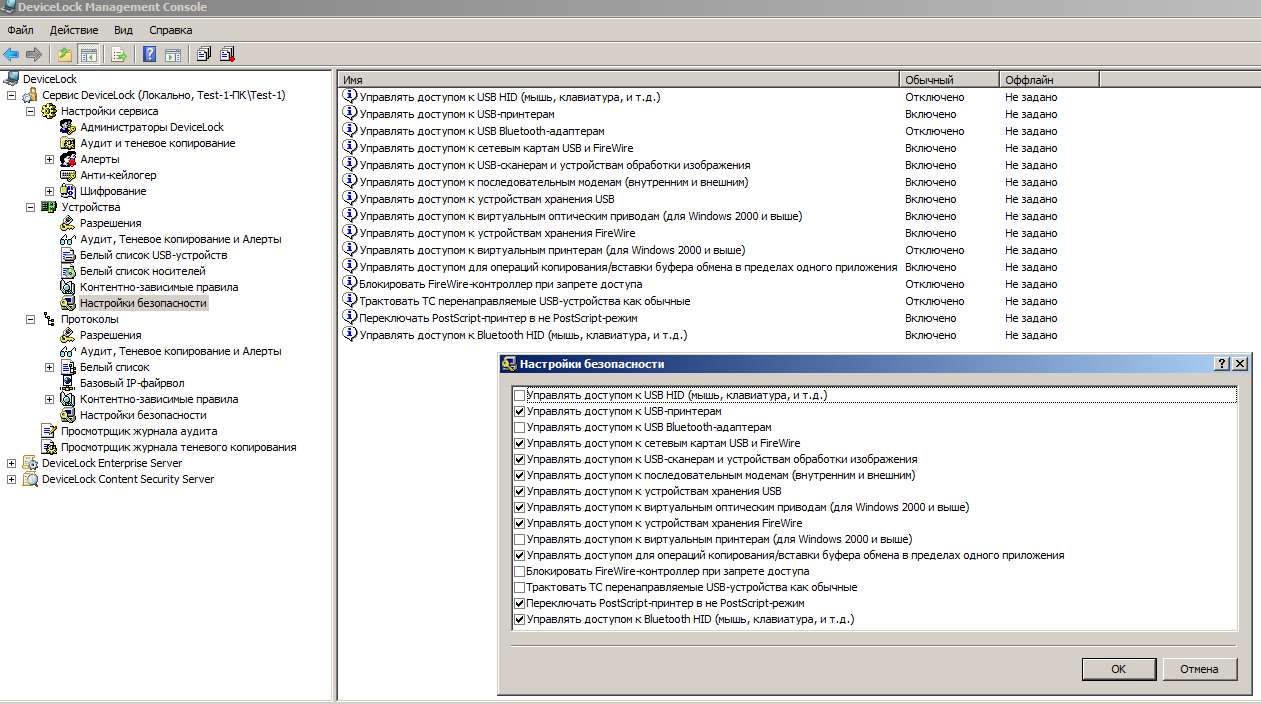The height and width of the screenshot is (704, 1261).
Task: Open the Справка menu
Action: [x=170, y=31]
